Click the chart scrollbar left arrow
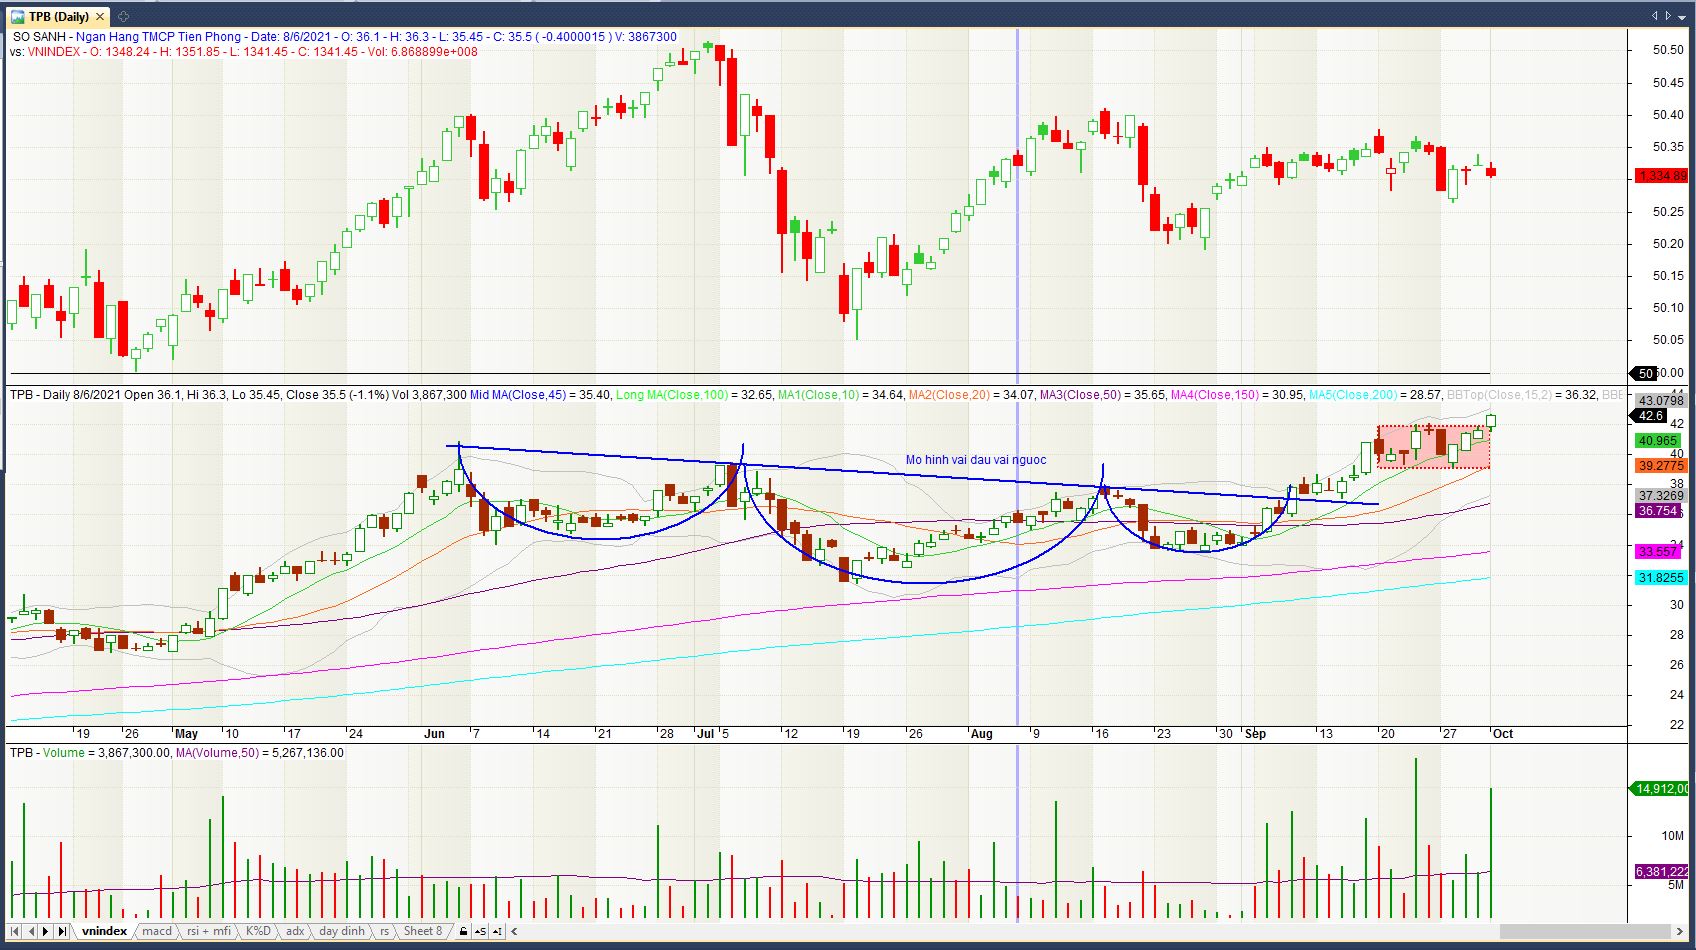This screenshot has width=1696, height=950. coord(515,931)
